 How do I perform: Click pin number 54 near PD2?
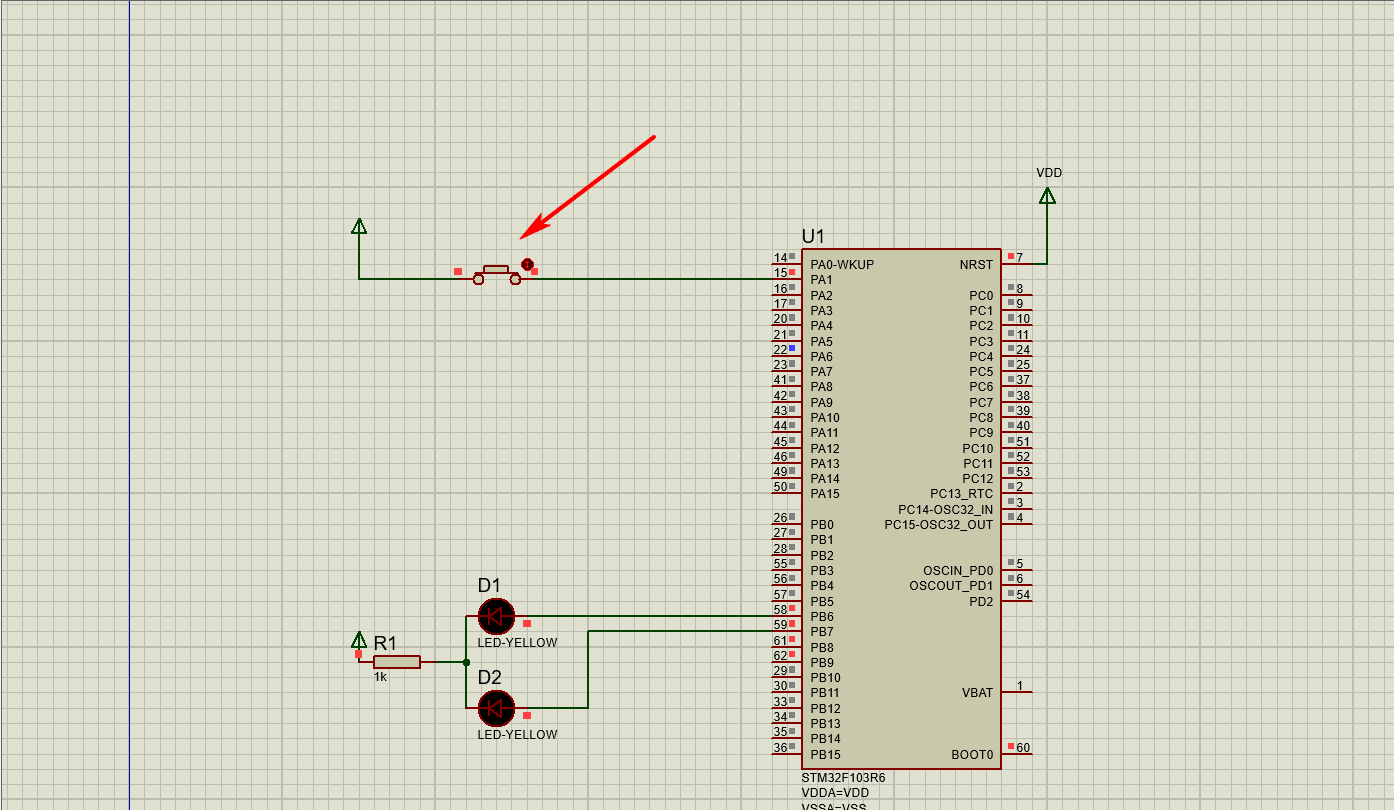click(x=1023, y=595)
